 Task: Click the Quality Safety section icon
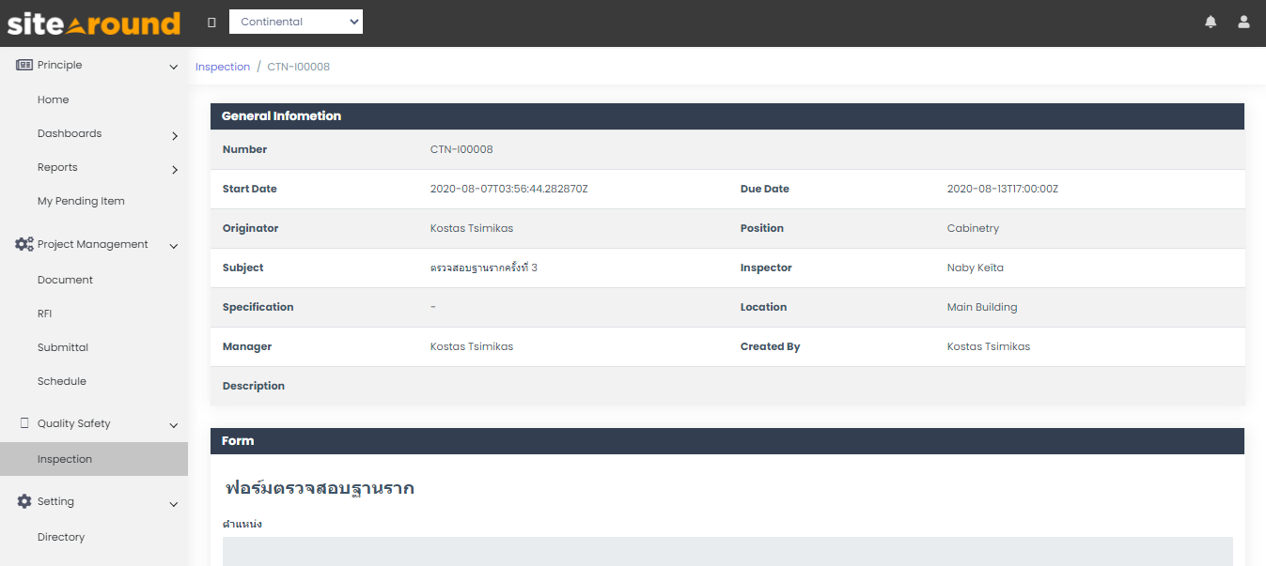pyautogui.click(x=24, y=424)
